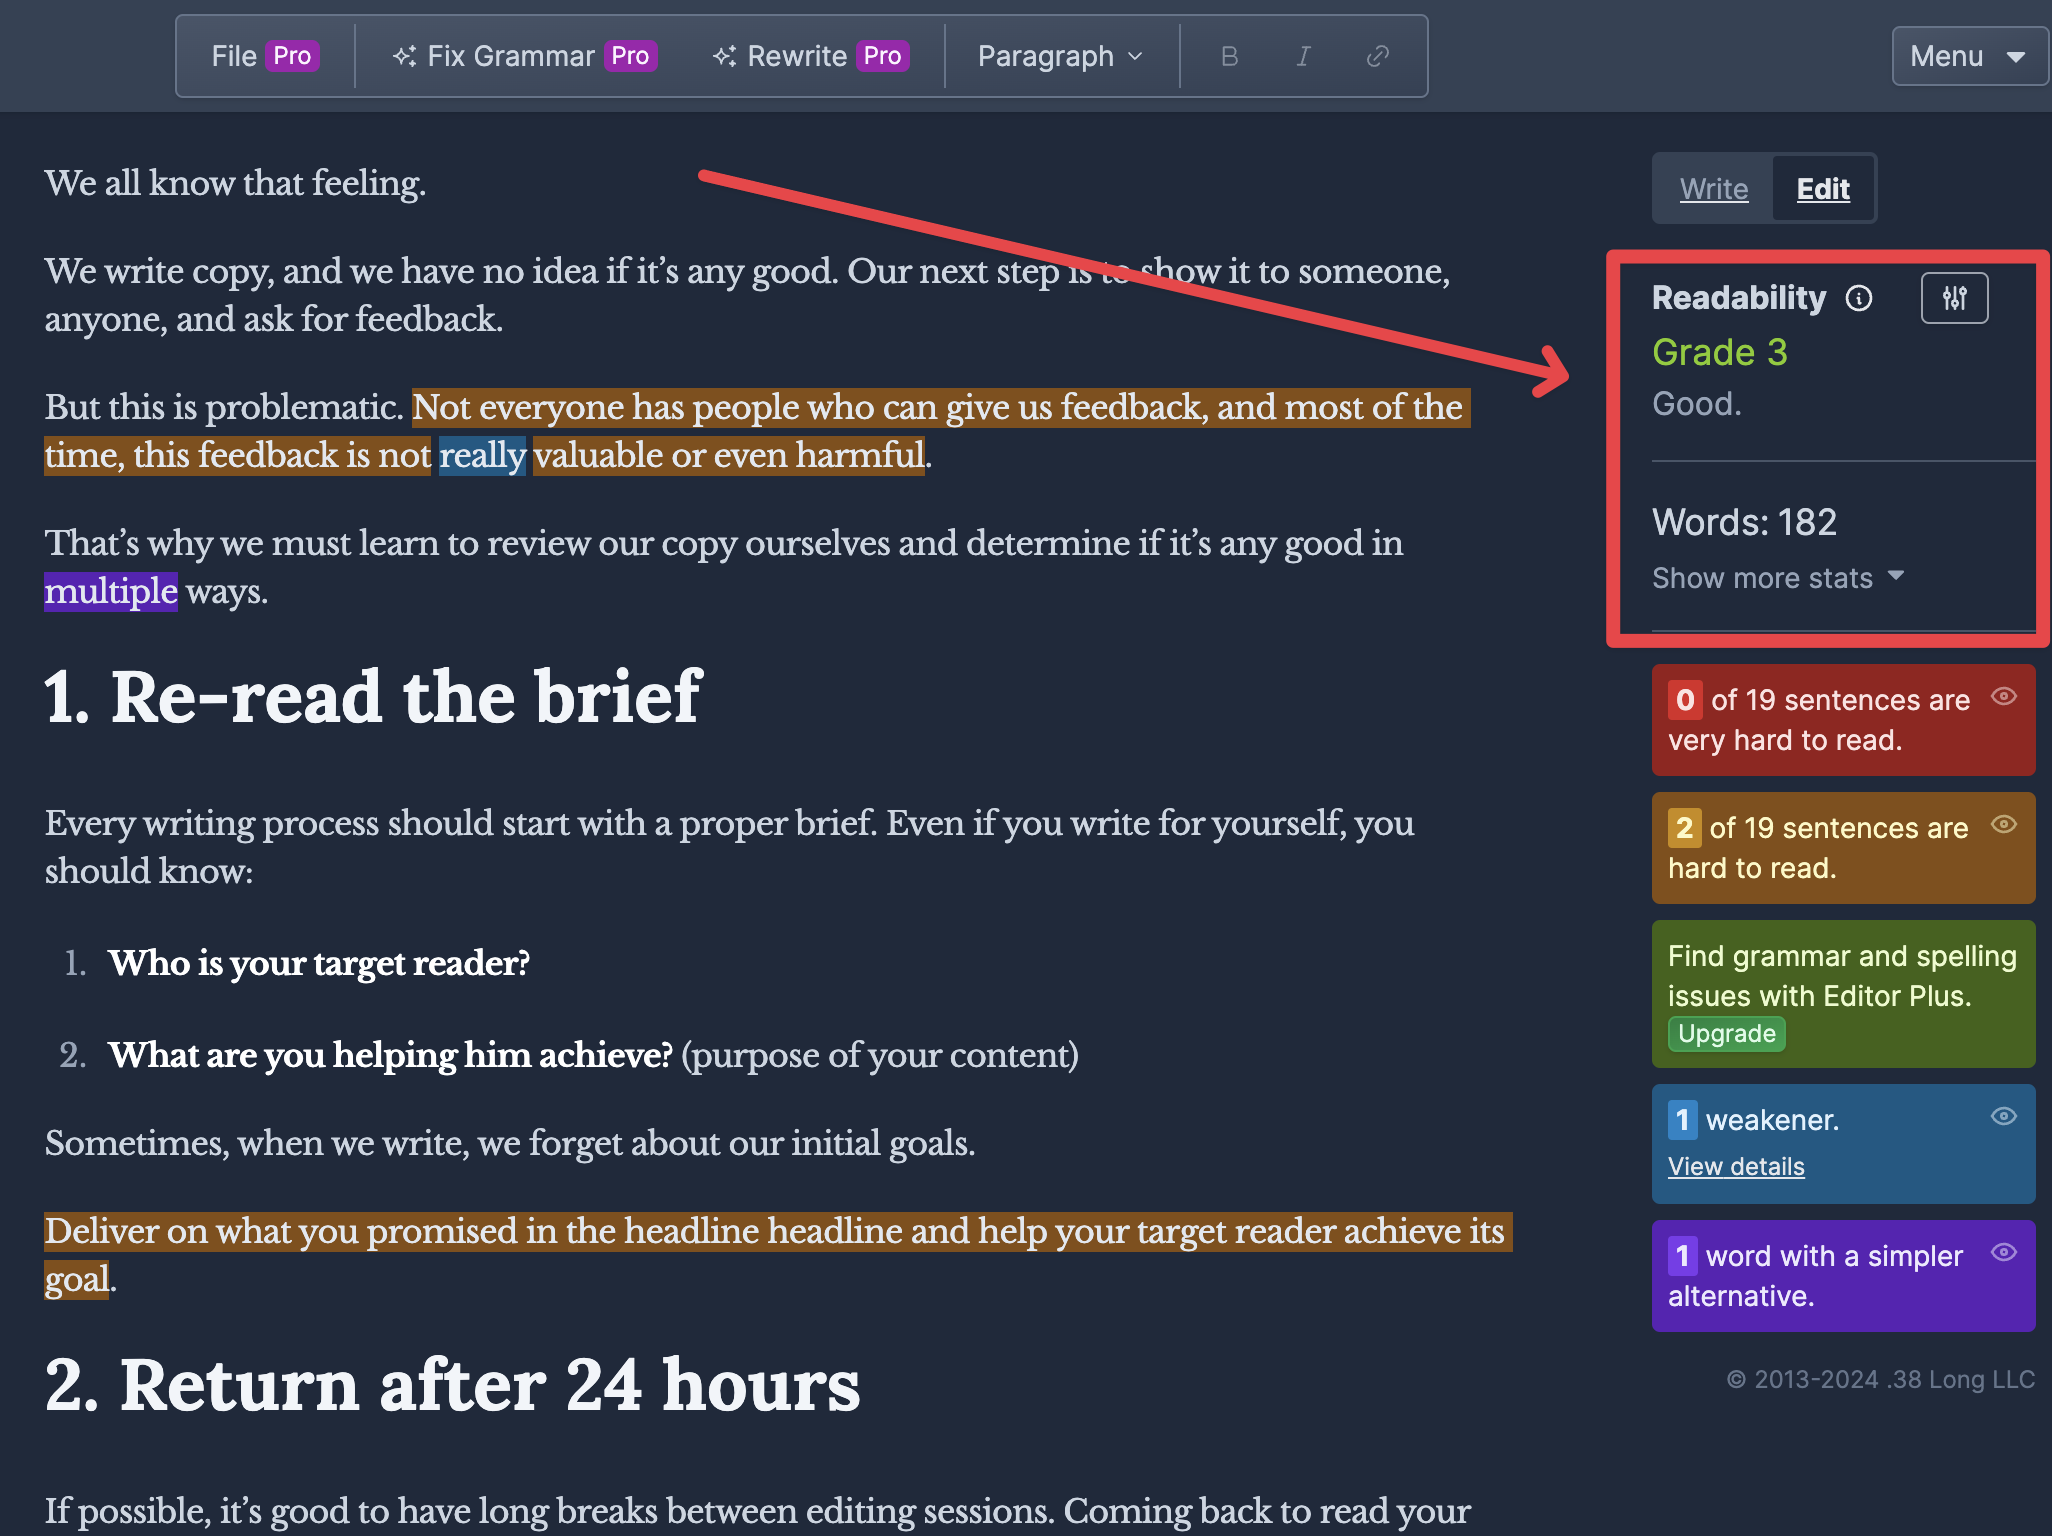Apply bold formatting with the B icon
The image size is (2052, 1536).
[x=1229, y=56]
